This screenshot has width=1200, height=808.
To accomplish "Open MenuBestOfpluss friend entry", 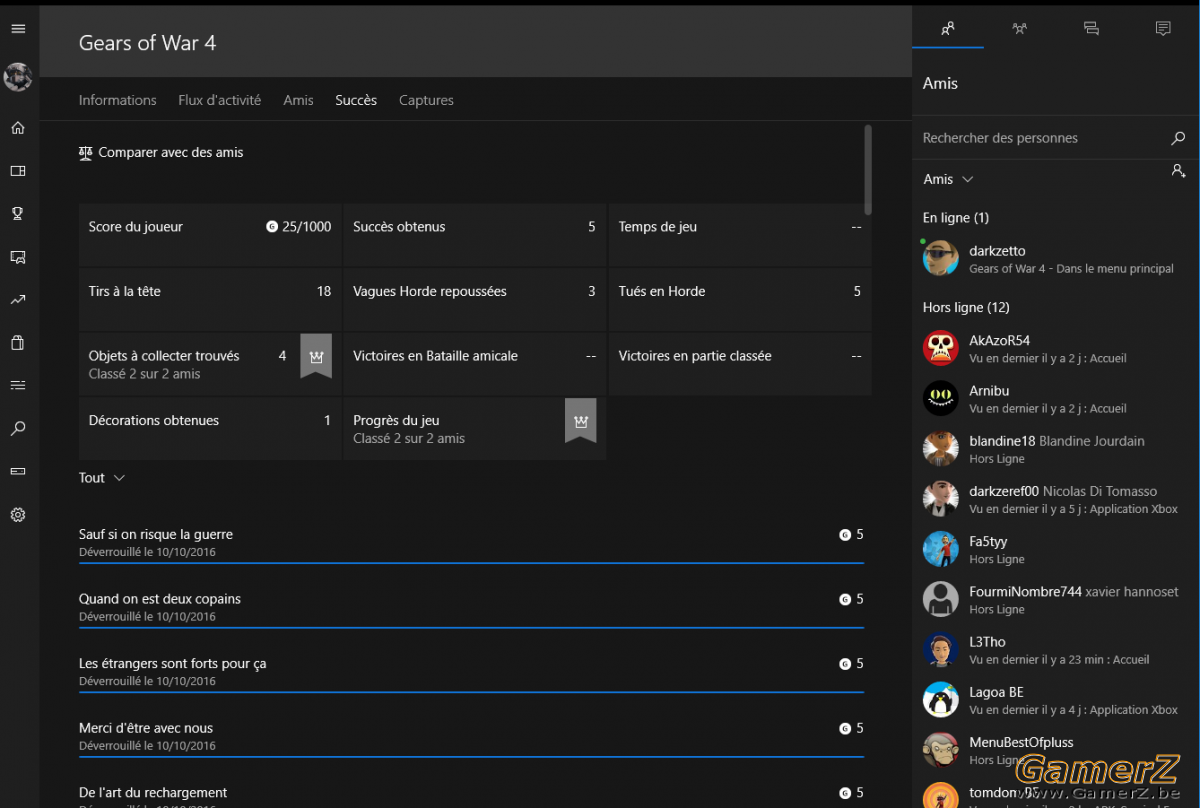I will [1056, 750].
